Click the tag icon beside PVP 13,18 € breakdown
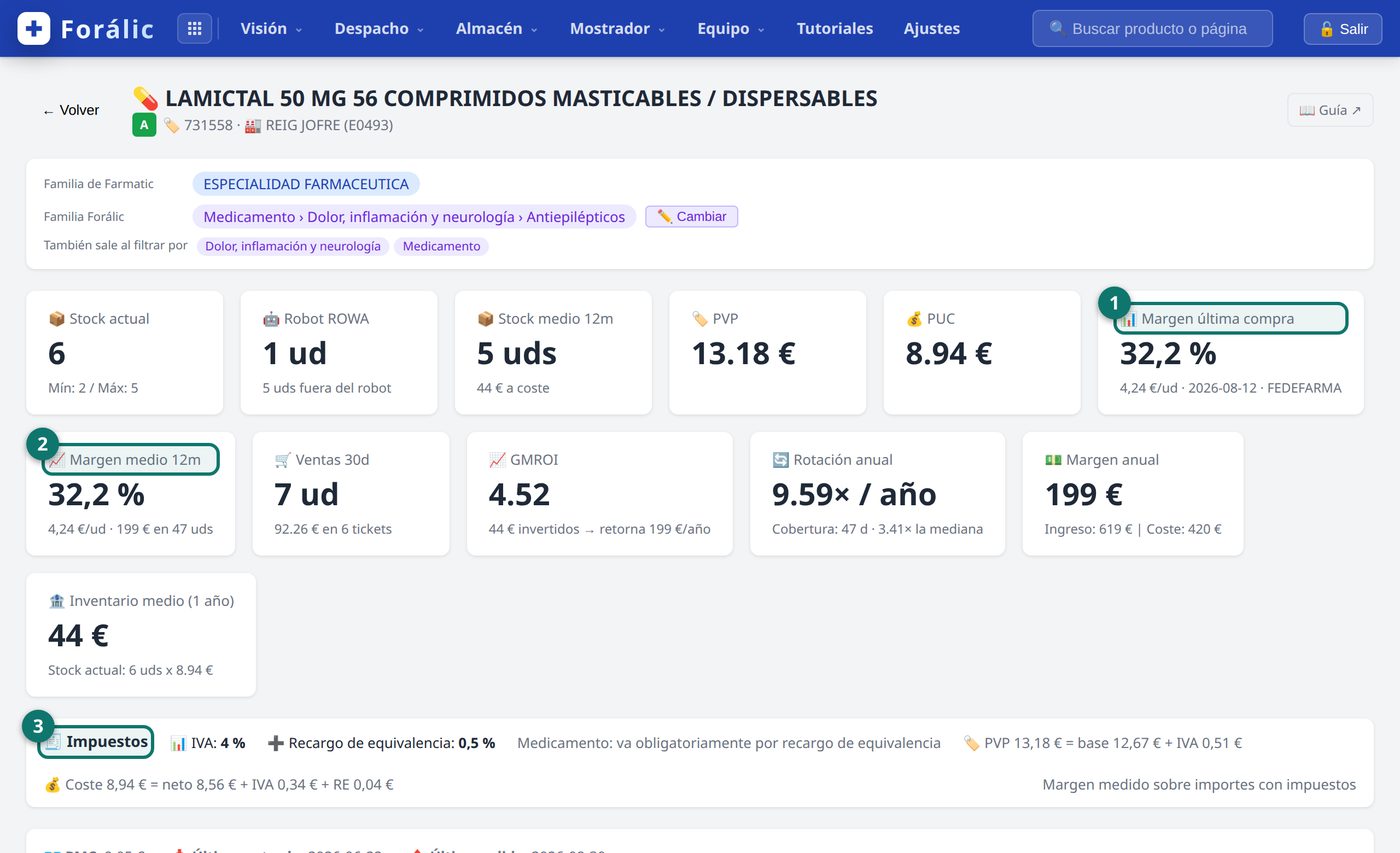This screenshot has width=1400, height=853. tap(971, 743)
